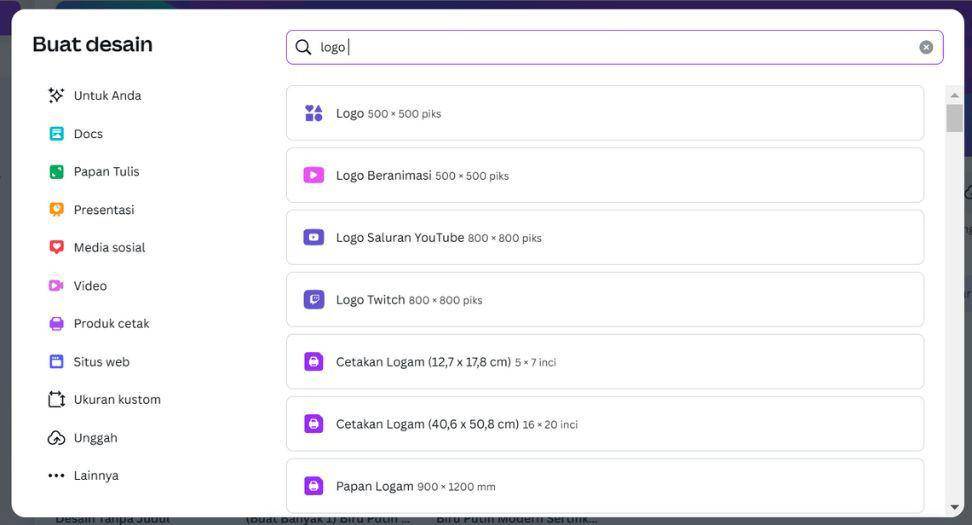Select Cetakan Logam (40,6 x 50,8 cm) result

[605, 424]
